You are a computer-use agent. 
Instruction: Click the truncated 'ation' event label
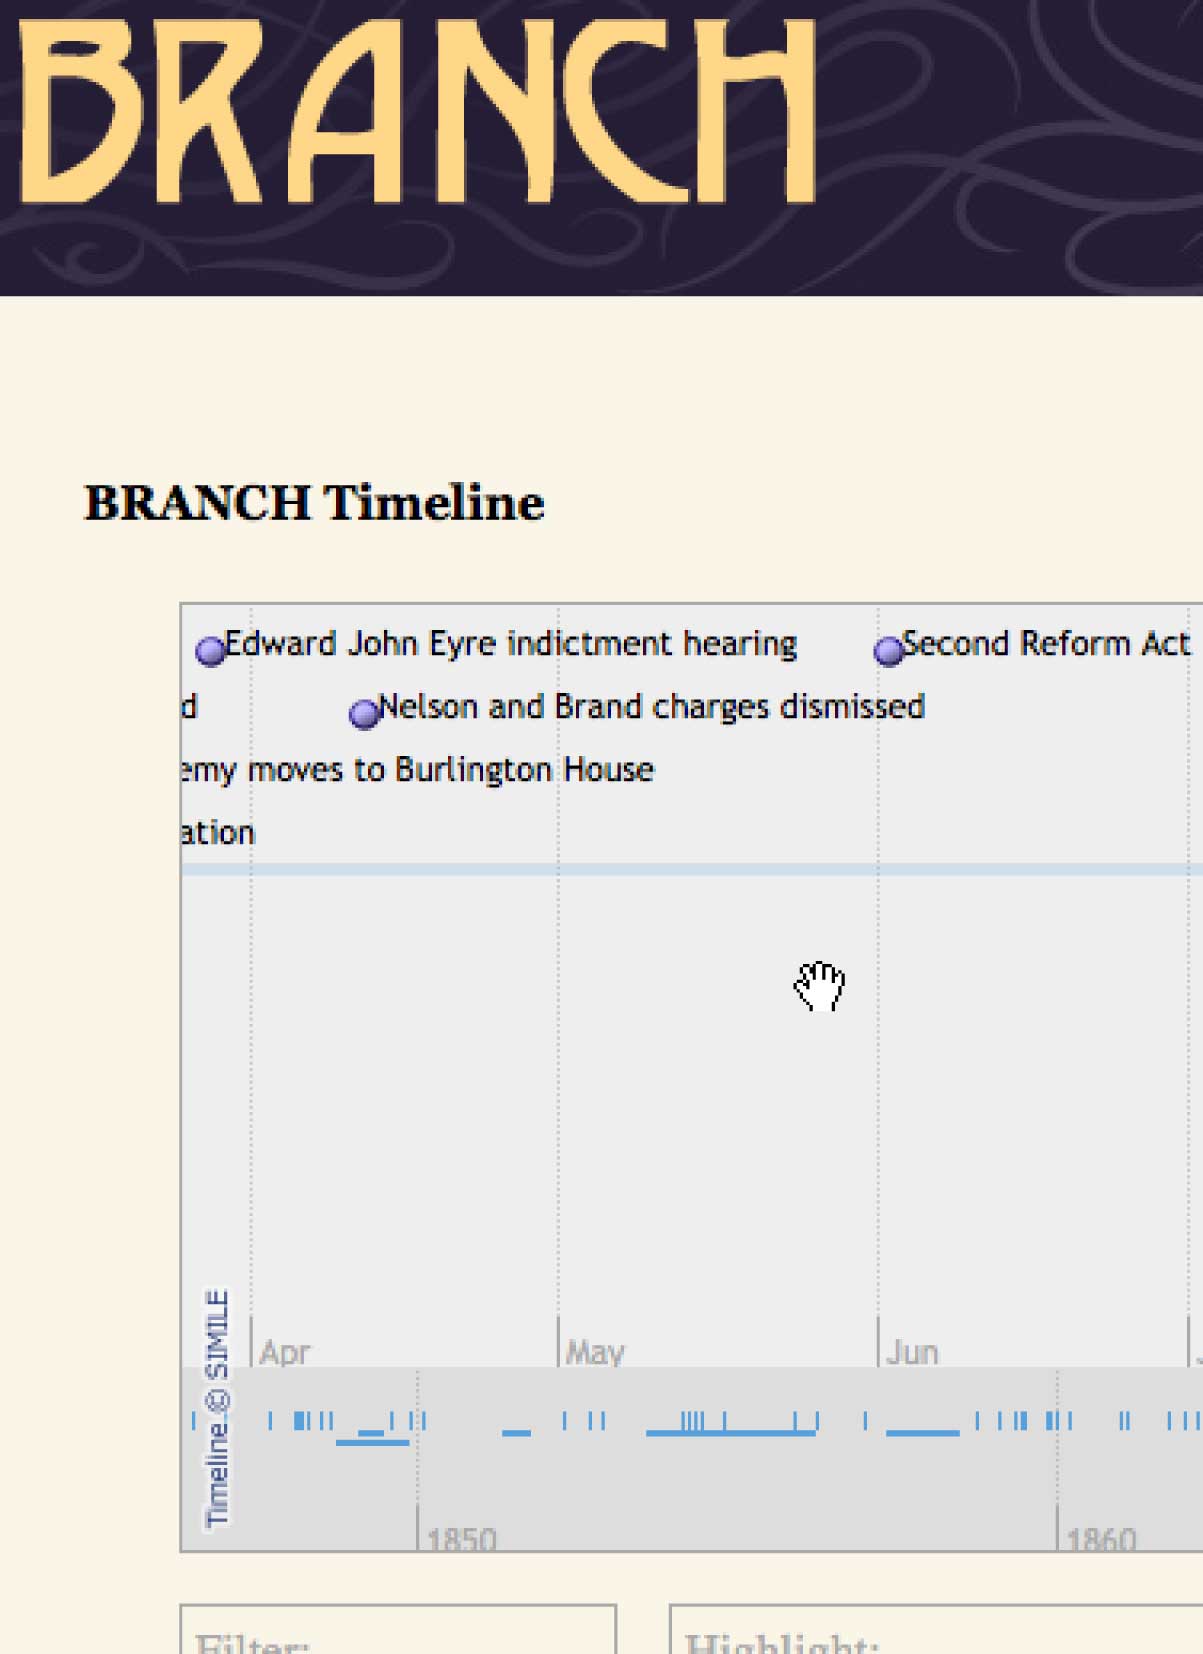[219, 833]
